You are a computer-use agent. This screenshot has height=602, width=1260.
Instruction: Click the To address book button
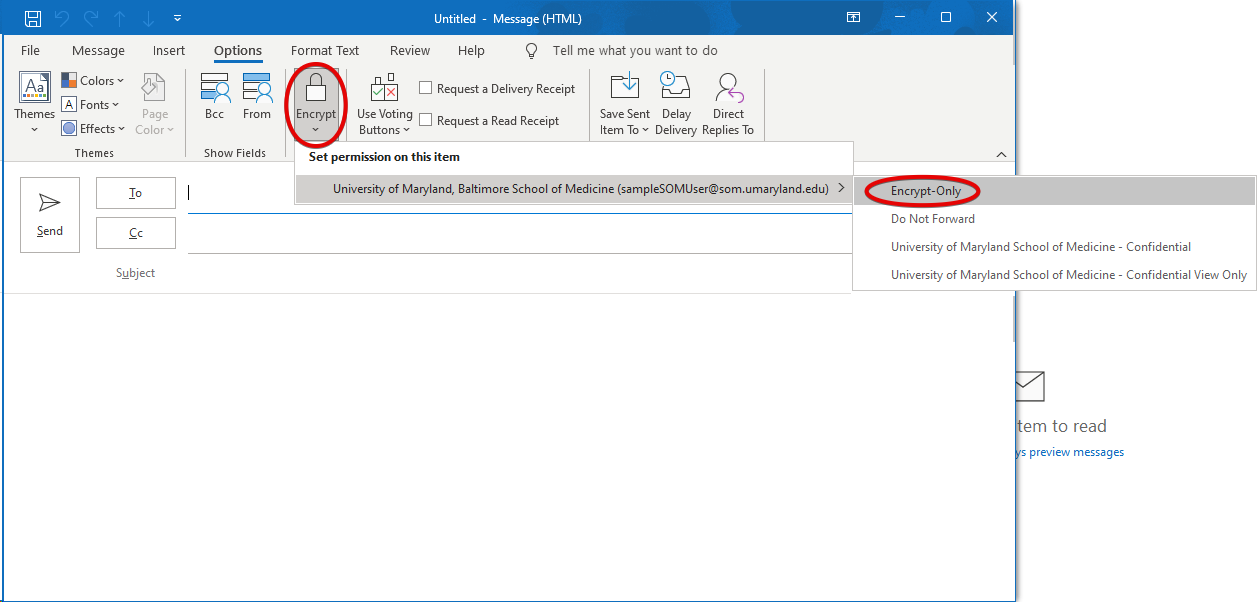coord(136,193)
